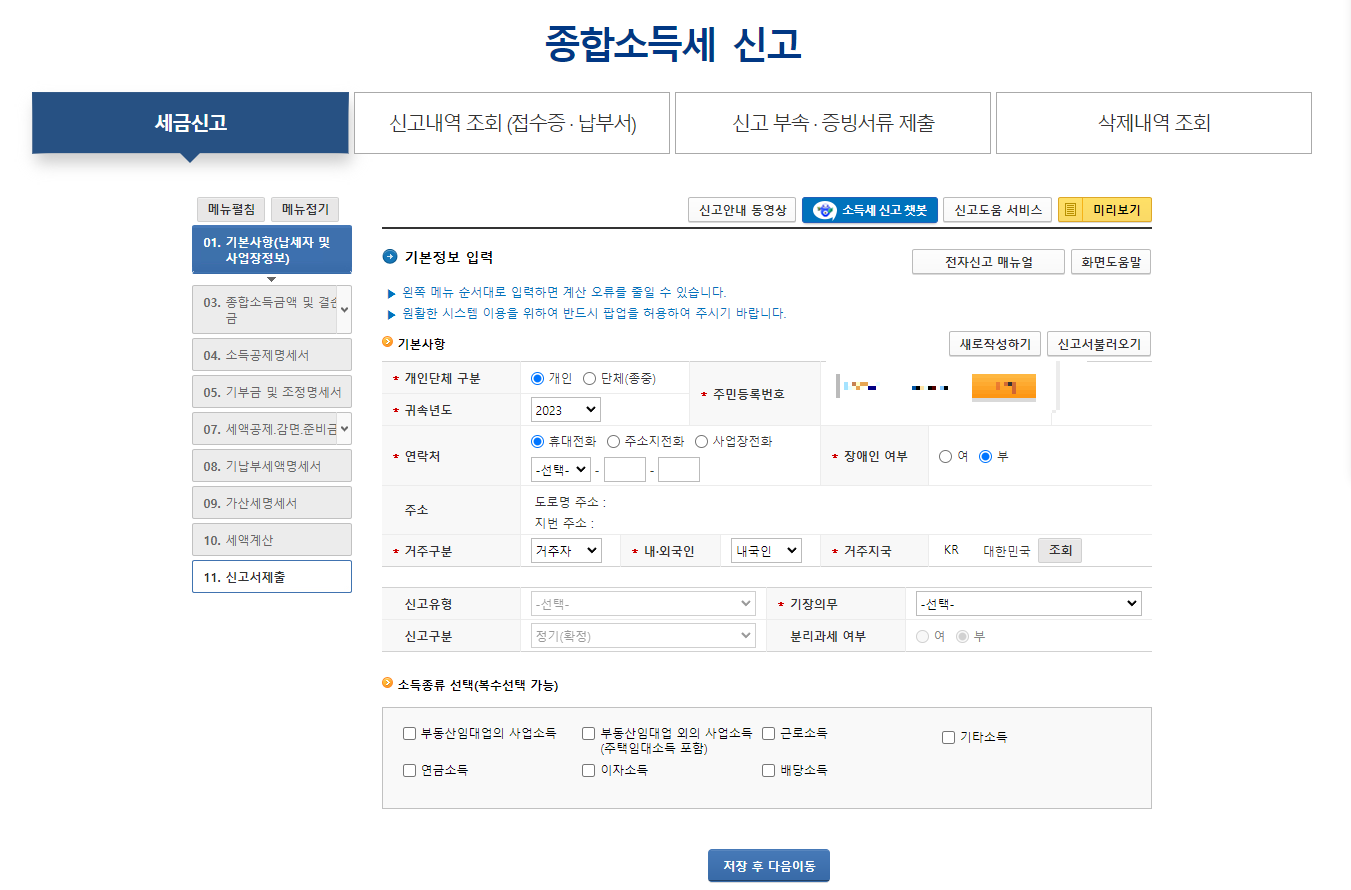The image size is (1351, 890).
Task: Go to menu 10. 세액계산
Action: tap(272, 540)
